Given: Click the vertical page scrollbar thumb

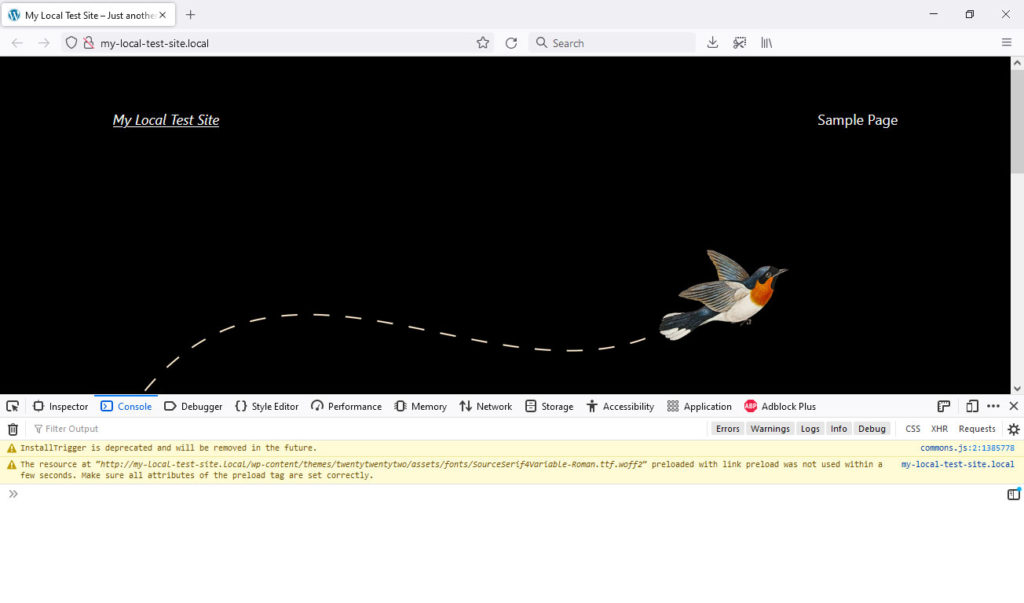Looking at the screenshot, I should click(x=1017, y=122).
